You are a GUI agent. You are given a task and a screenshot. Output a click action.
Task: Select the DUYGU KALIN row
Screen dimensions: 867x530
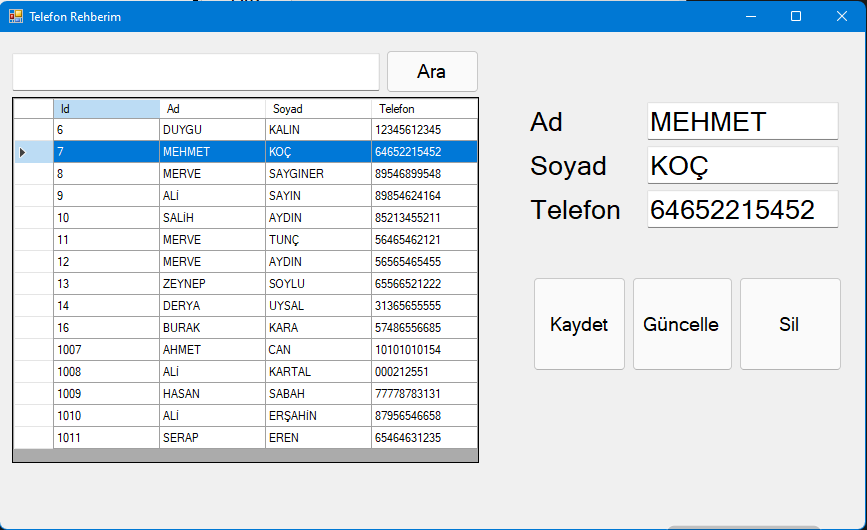click(x=212, y=130)
